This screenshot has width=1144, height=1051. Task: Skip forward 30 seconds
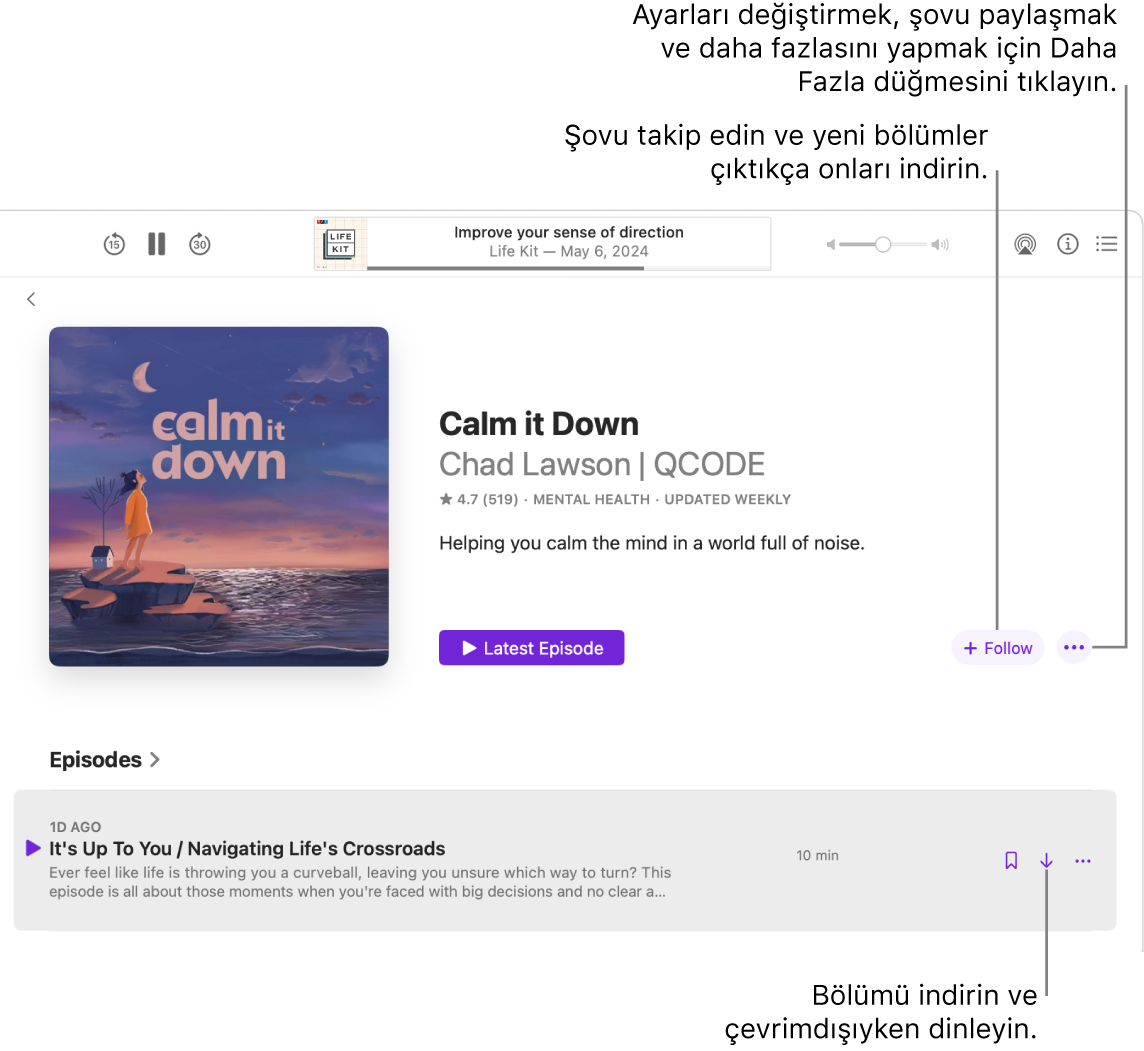(x=199, y=243)
